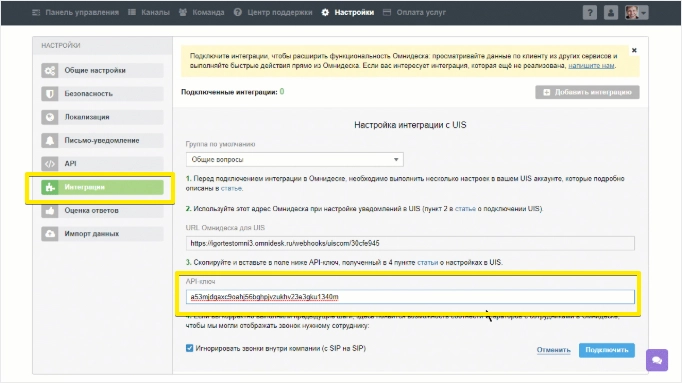Open the avatar account dropdown
Screen dimensions: 682x383
pyautogui.click(x=637, y=13)
